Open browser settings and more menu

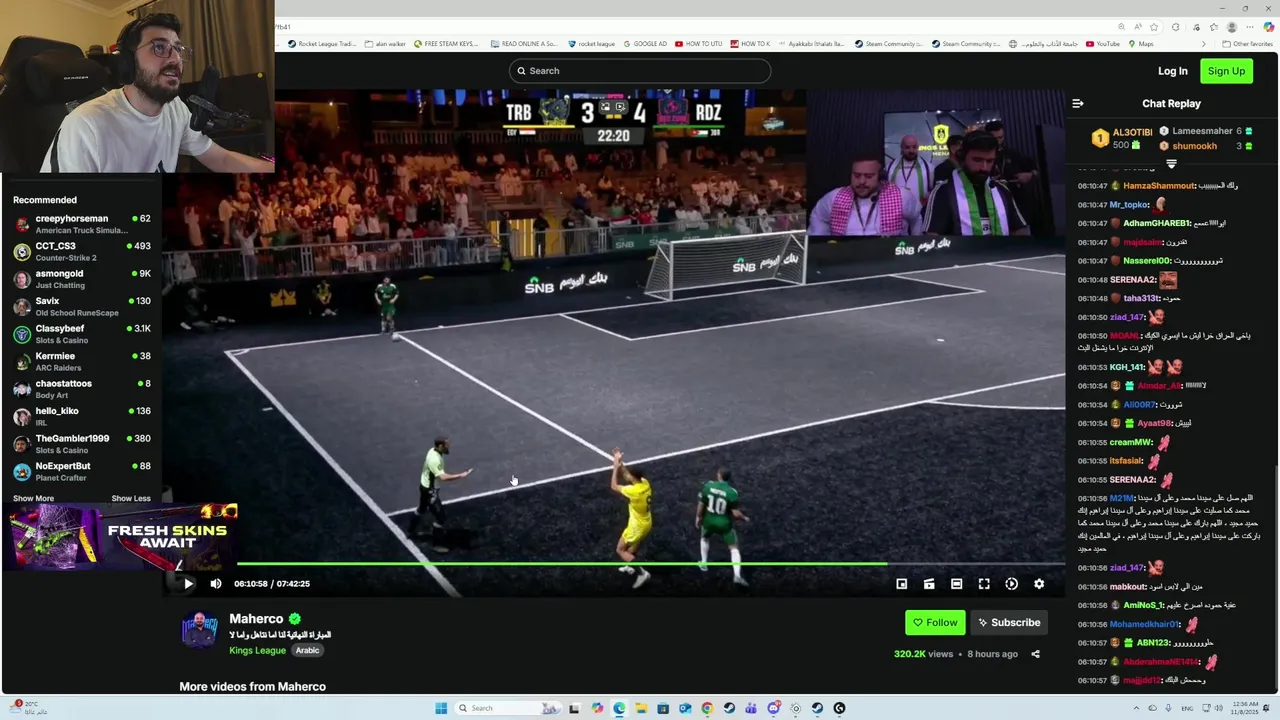pos(1250,27)
